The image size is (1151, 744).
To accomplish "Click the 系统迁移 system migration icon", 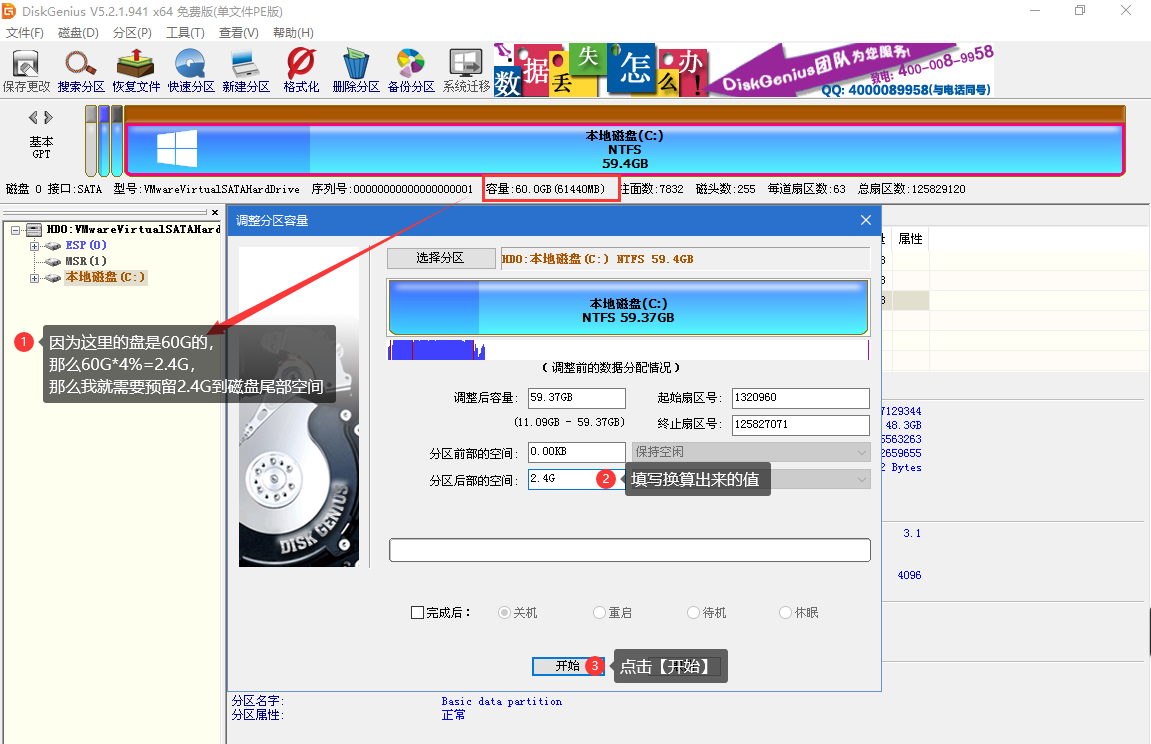I will tap(466, 71).
